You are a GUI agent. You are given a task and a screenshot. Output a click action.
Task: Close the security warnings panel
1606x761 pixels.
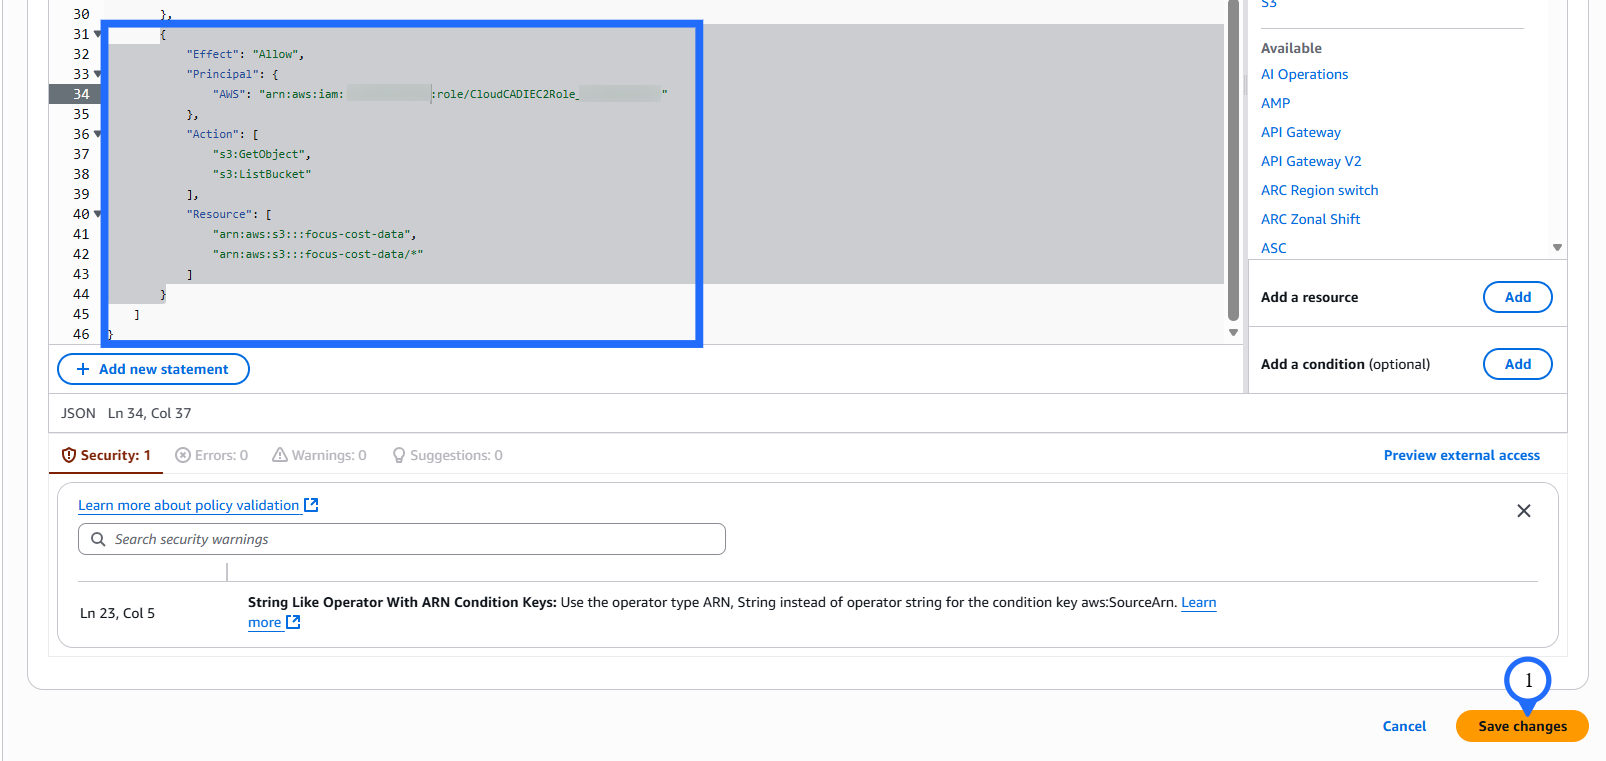(1523, 511)
